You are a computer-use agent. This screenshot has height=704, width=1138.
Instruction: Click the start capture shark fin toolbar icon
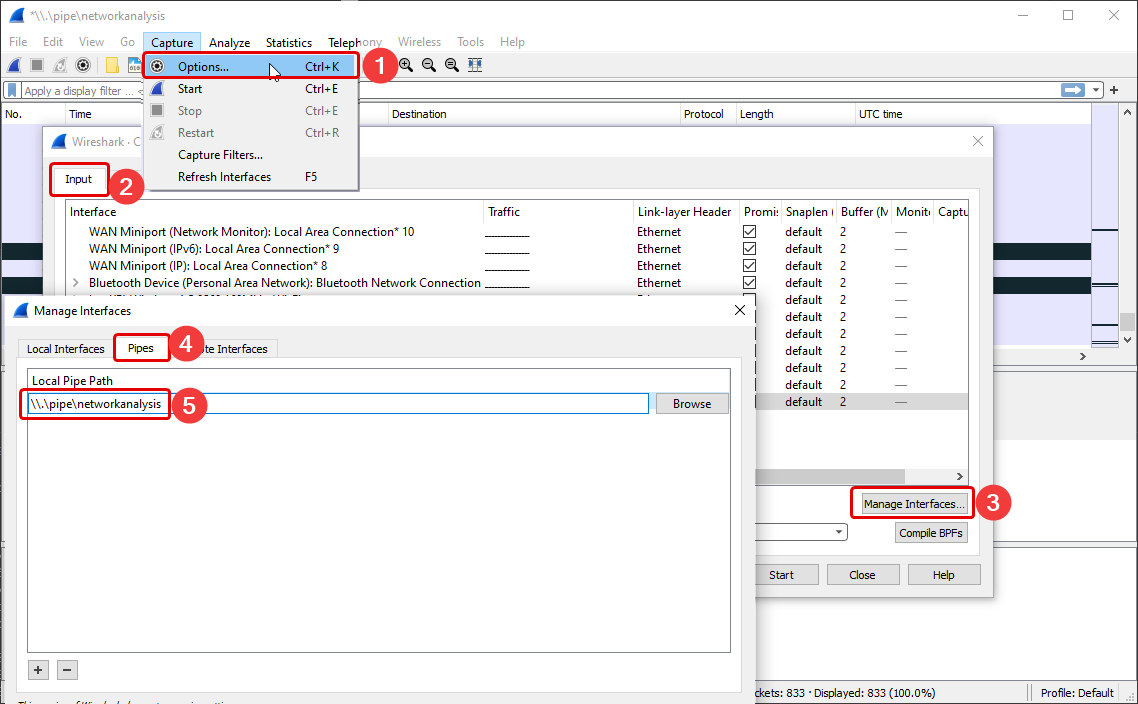coord(14,65)
